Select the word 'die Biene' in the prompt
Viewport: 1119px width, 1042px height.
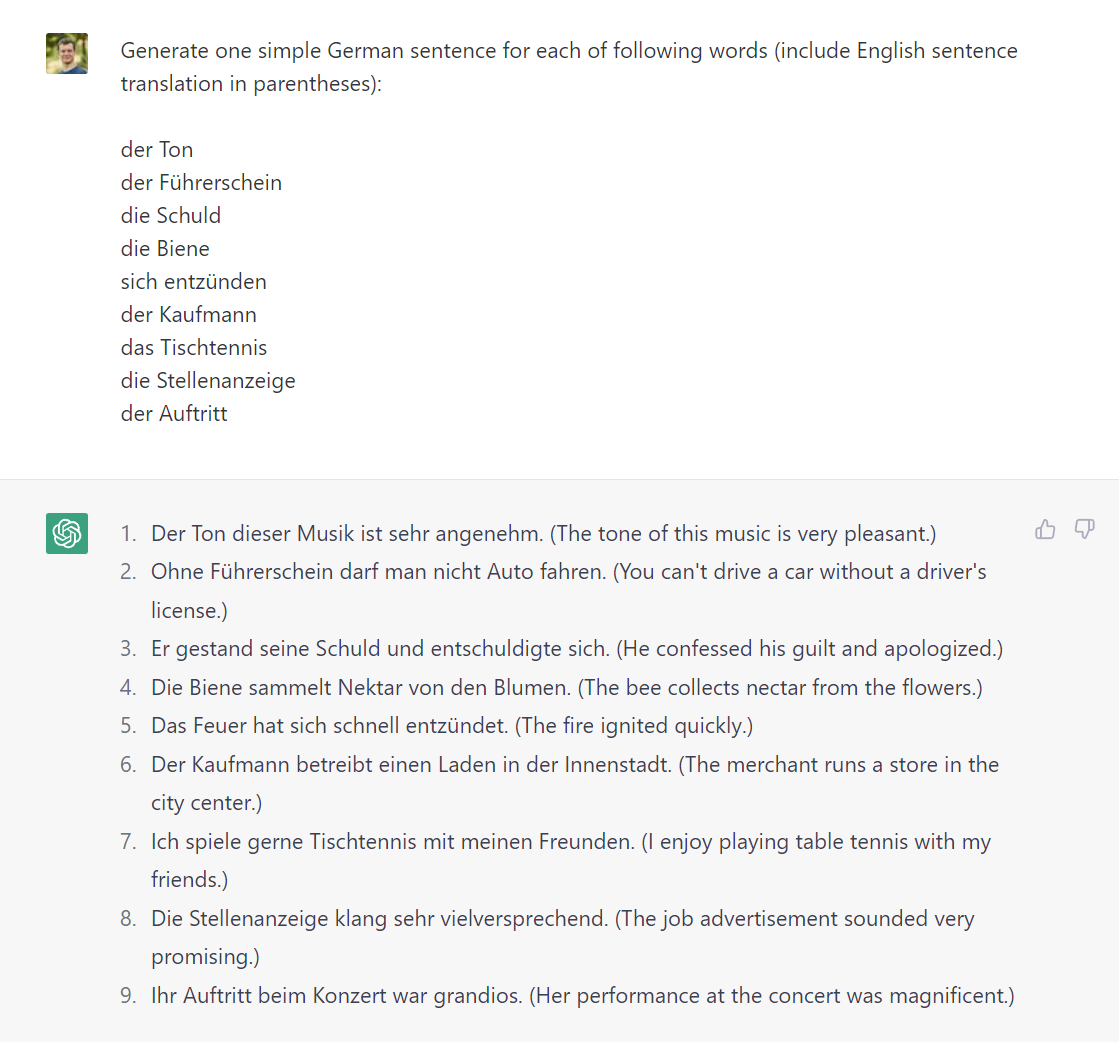164,248
